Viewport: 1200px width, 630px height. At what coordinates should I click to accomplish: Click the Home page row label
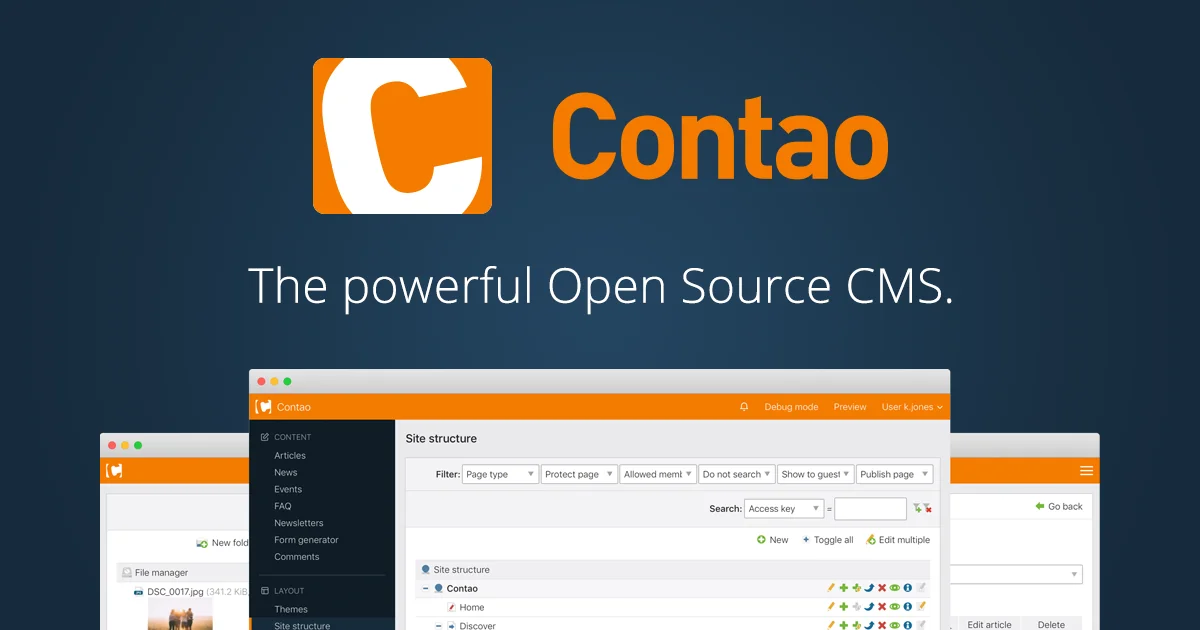[472, 607]
